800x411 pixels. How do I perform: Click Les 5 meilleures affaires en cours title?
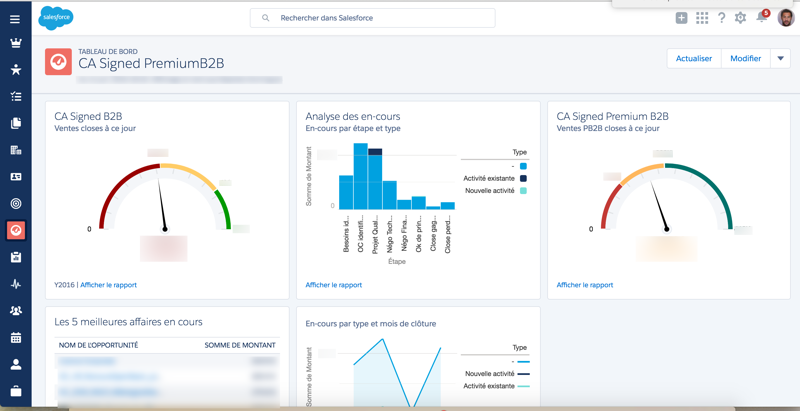pyautogui.click(x=128, y=322)
